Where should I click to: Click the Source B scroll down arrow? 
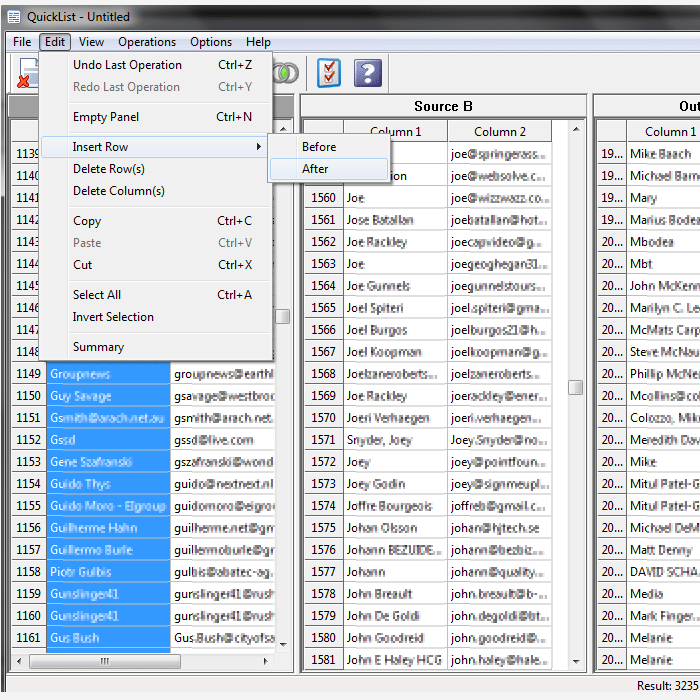click(576, 661)
